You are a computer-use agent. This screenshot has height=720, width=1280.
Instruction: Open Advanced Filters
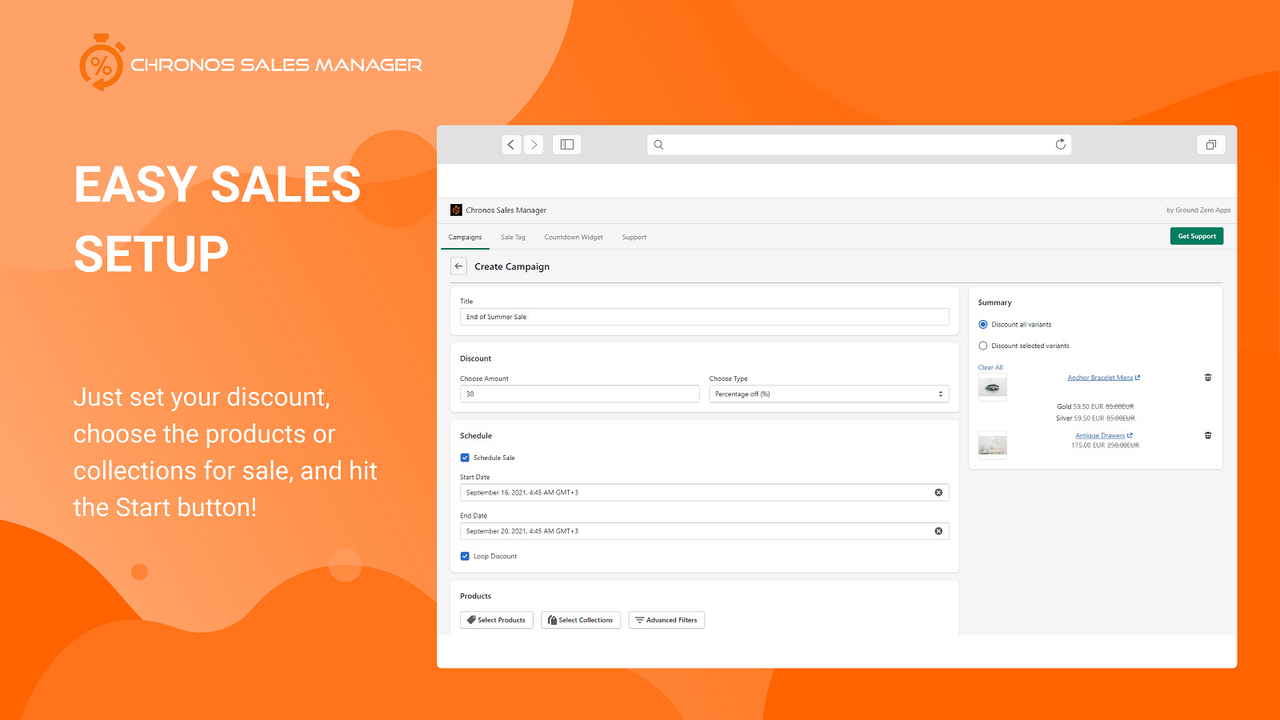[x=667, y=620]
